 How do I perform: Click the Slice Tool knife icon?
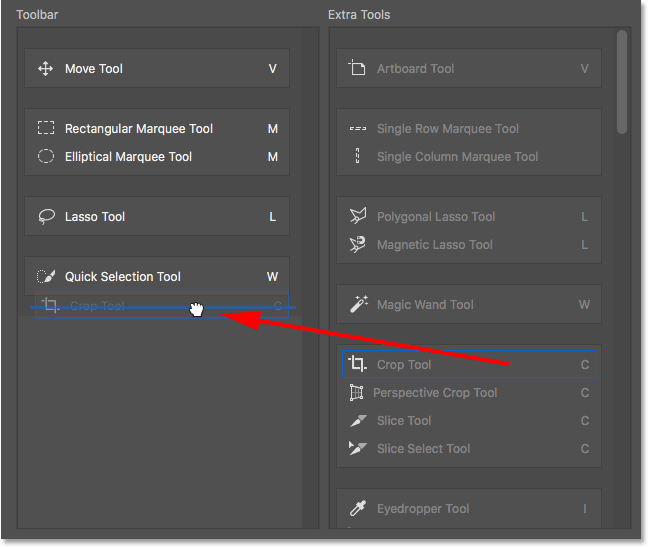tap(358, 421)
